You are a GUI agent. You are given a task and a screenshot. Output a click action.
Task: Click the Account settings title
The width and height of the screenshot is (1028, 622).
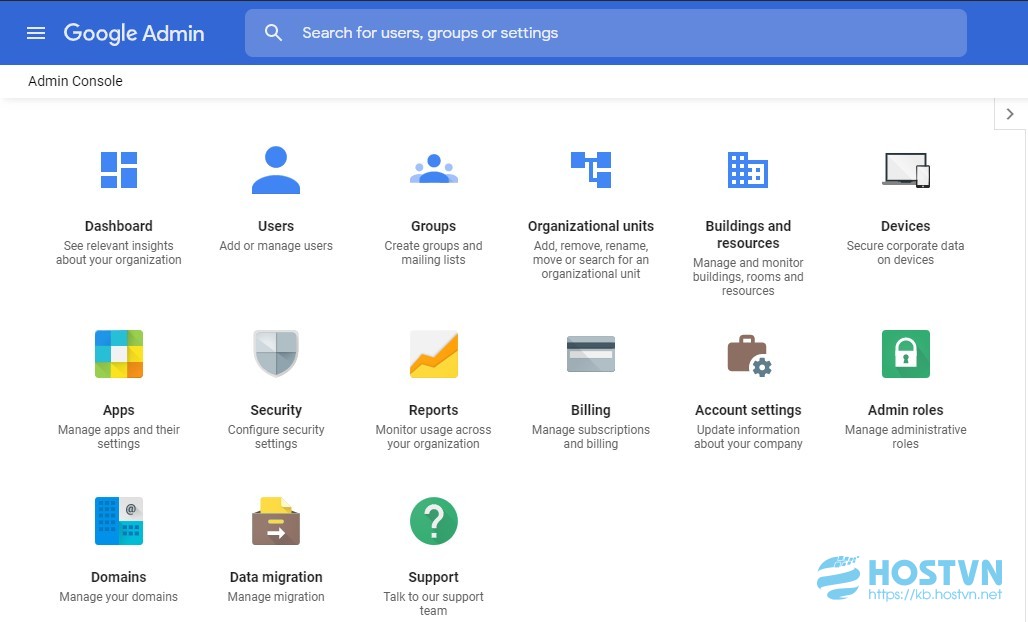(x=748, y=410)
